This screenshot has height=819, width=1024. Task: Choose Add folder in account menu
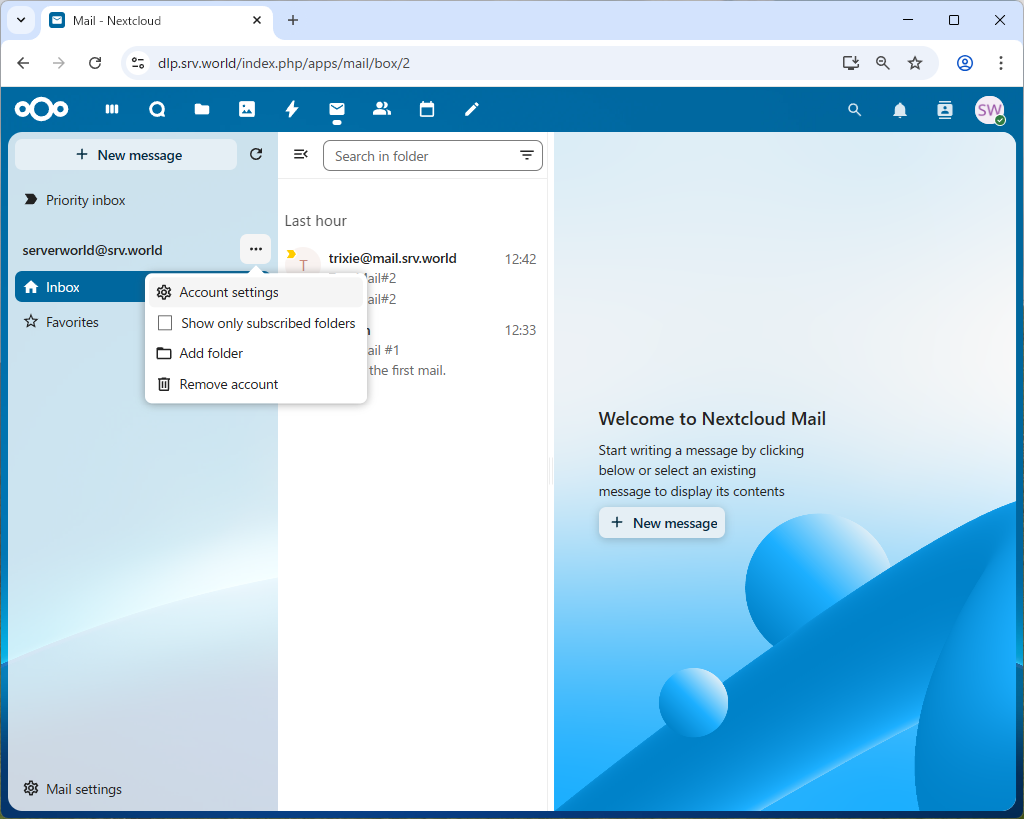tap(211, 353)
